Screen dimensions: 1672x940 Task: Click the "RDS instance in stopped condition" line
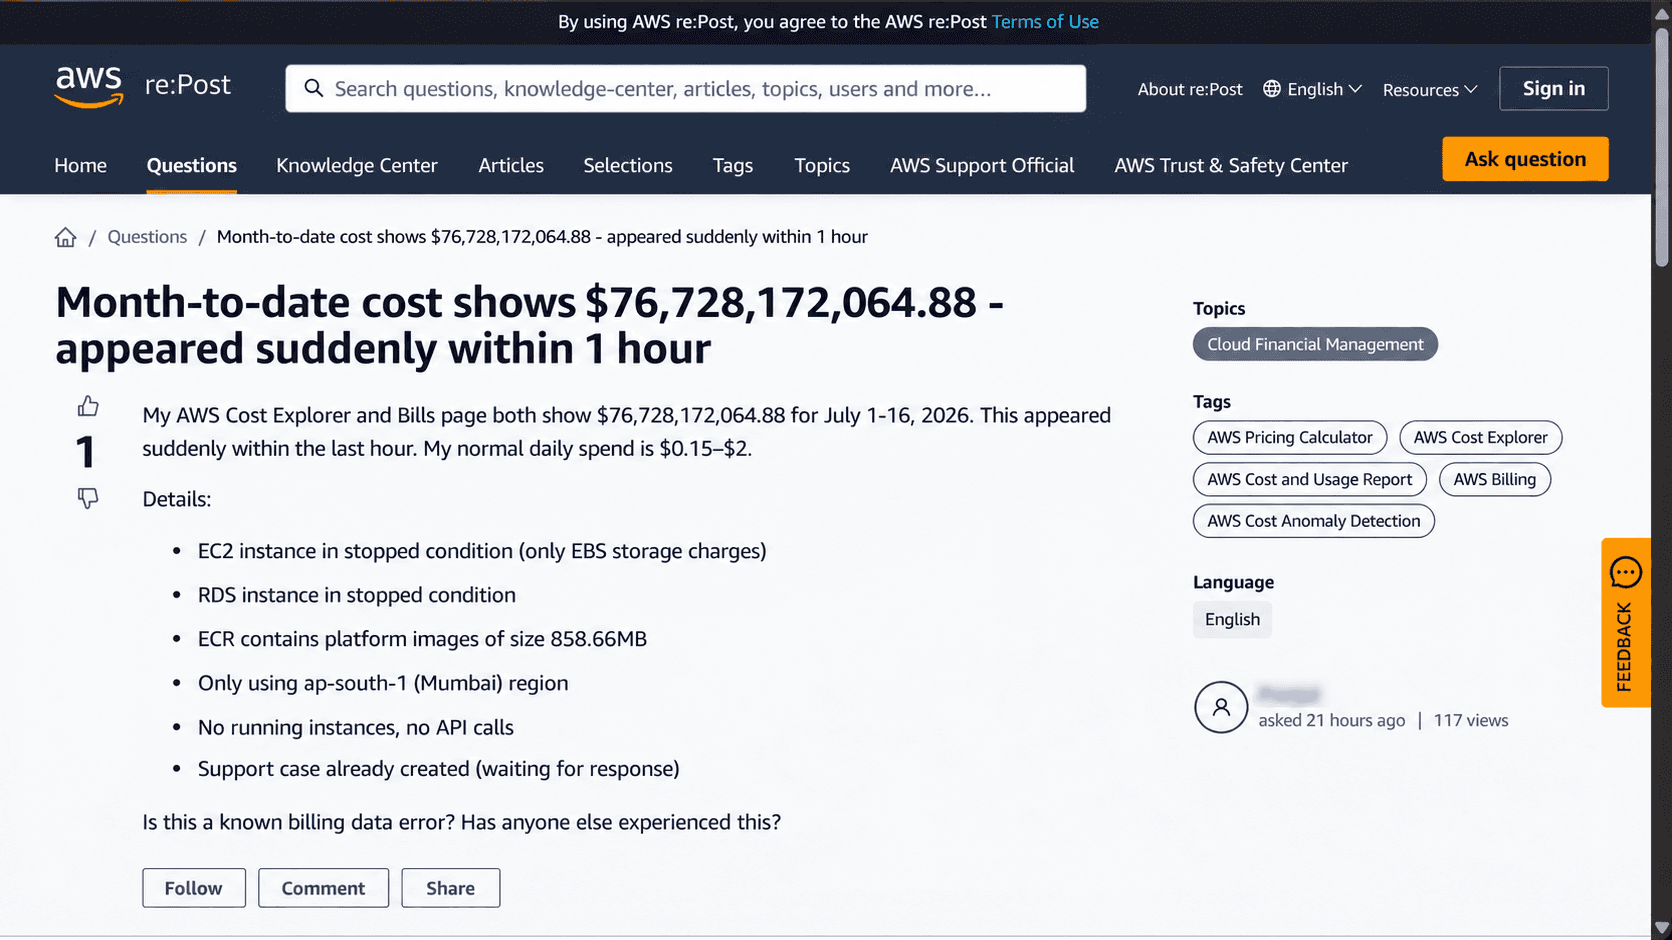356,595
